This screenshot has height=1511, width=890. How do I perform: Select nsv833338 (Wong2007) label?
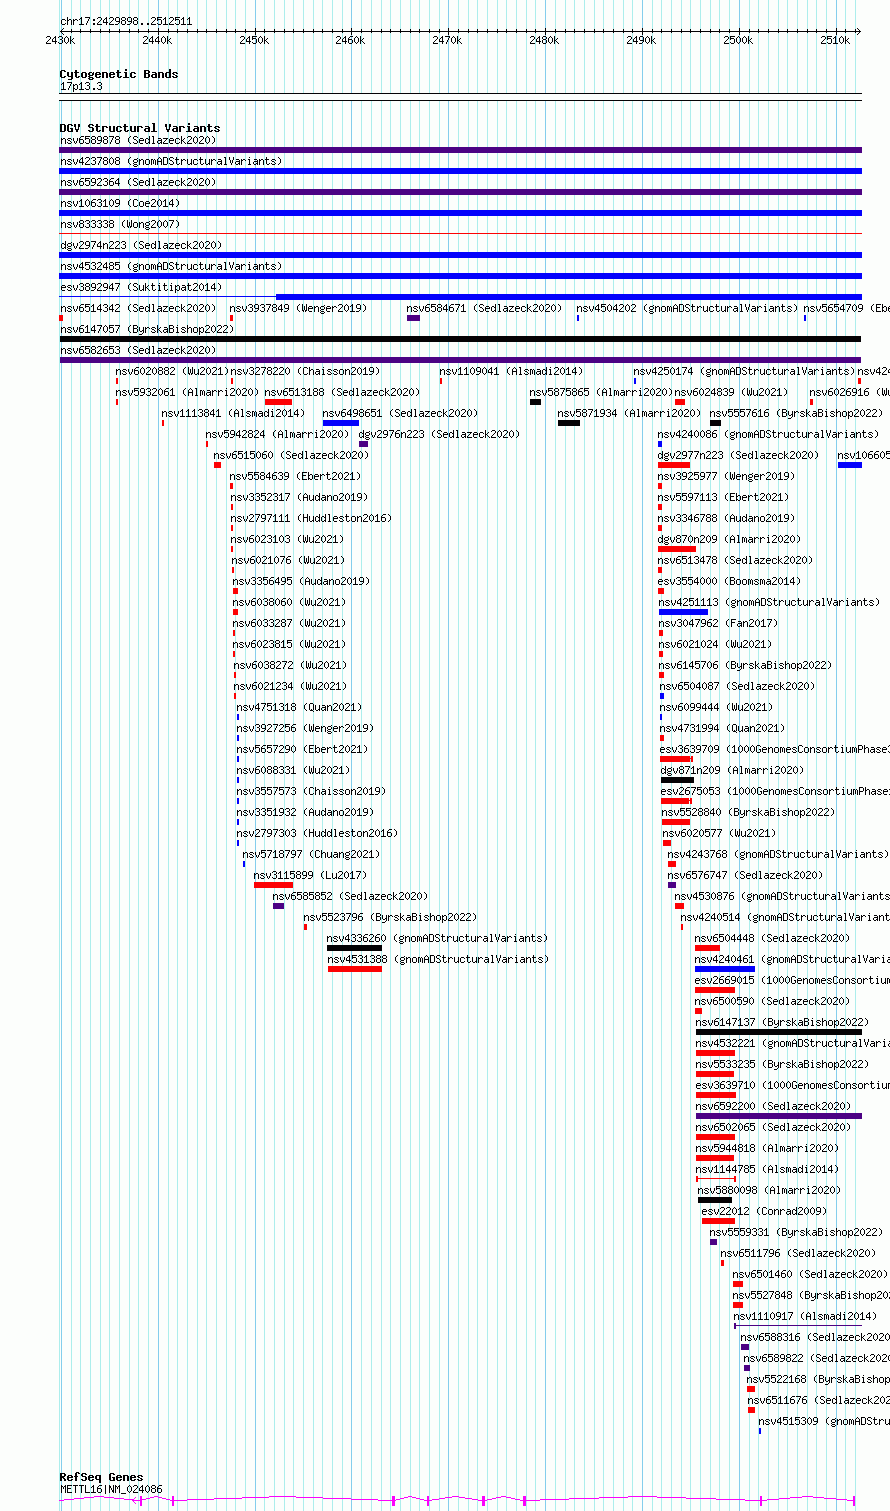click(120, 225)
